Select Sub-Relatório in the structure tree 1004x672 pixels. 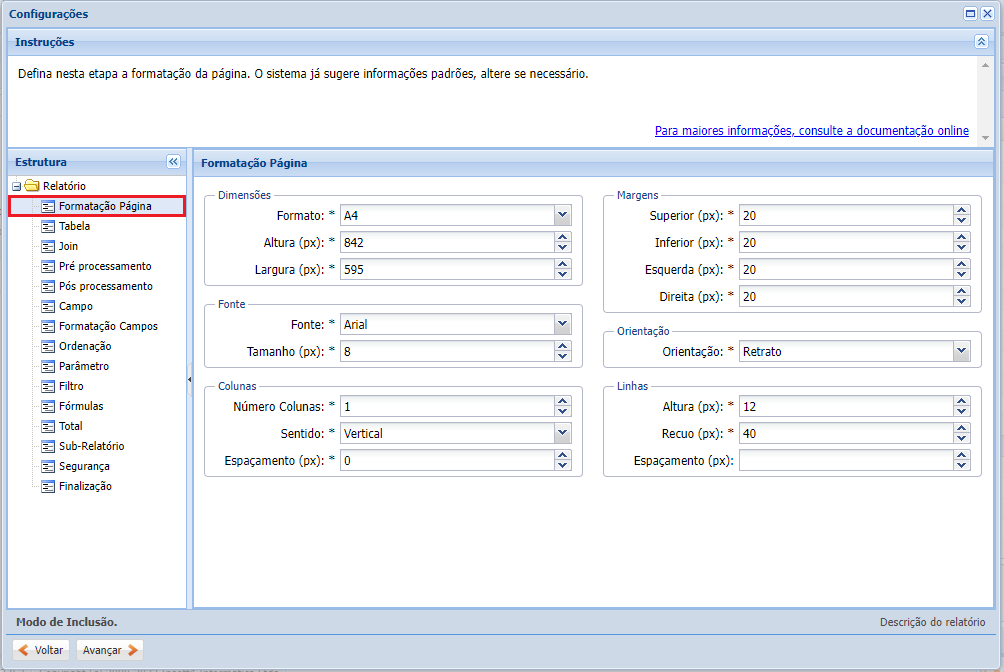click(91, 446)
